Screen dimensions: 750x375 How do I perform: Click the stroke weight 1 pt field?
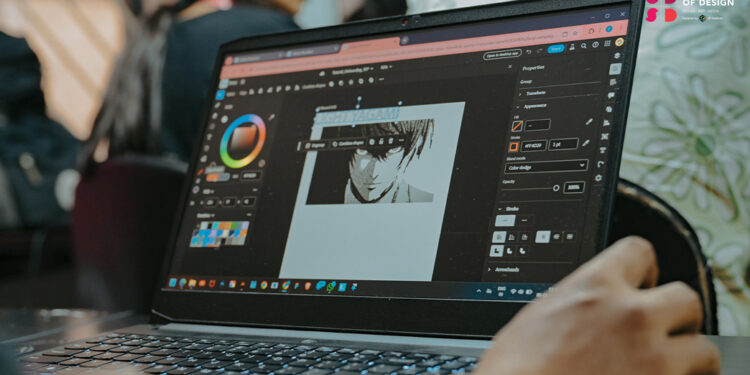click(563, 143)
